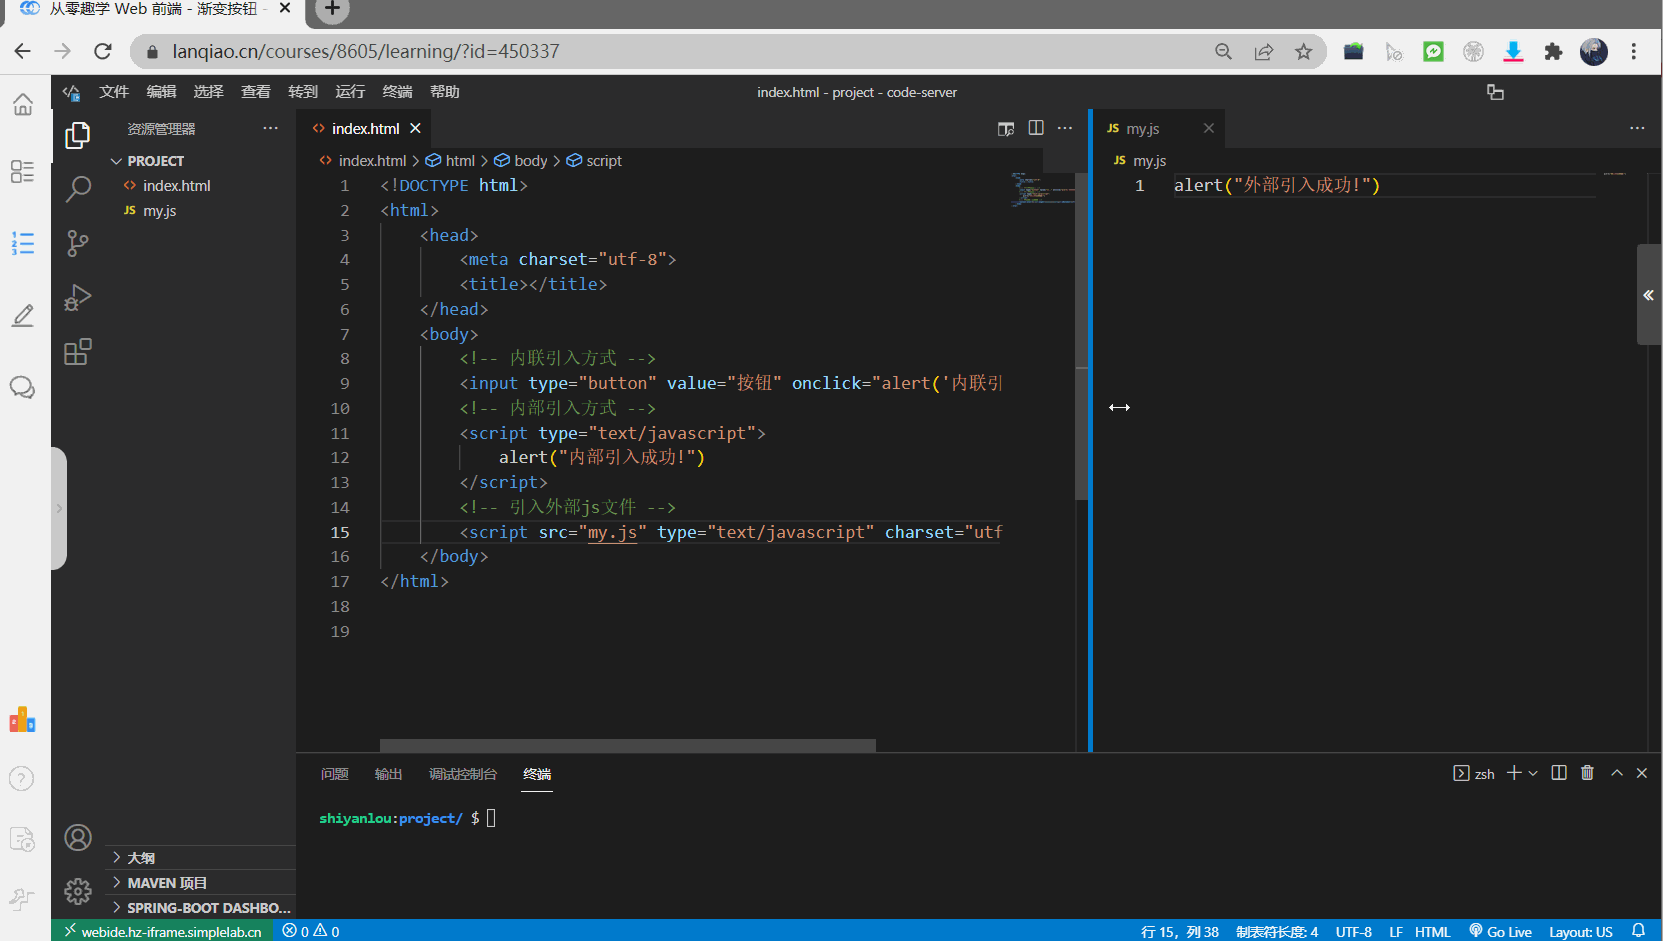The height and width of the screenshot is (941, 1663).
Task: Click the zoom magnifier icon in address bar
Action: click(1223, 52)
